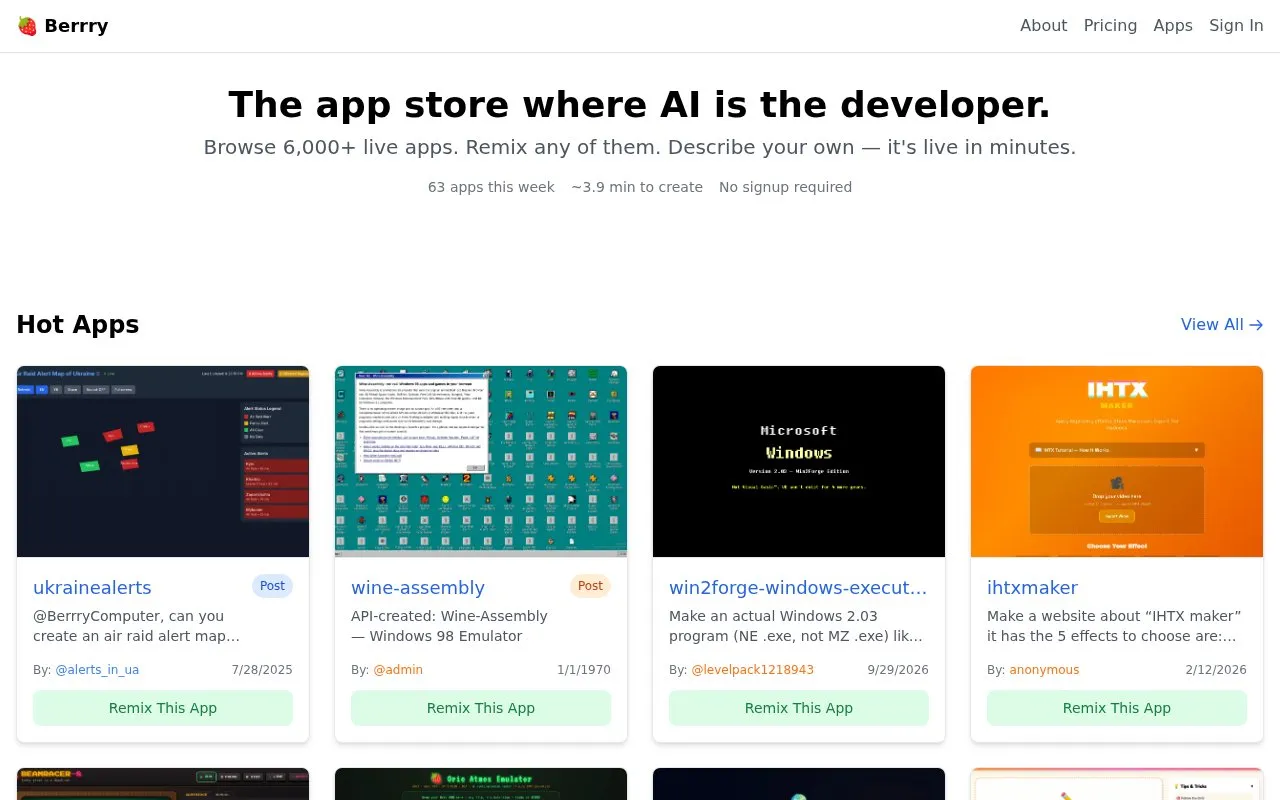Click the Hot Apps heading
Viewport: 1280px width, 800px height.
pos(78,324)
